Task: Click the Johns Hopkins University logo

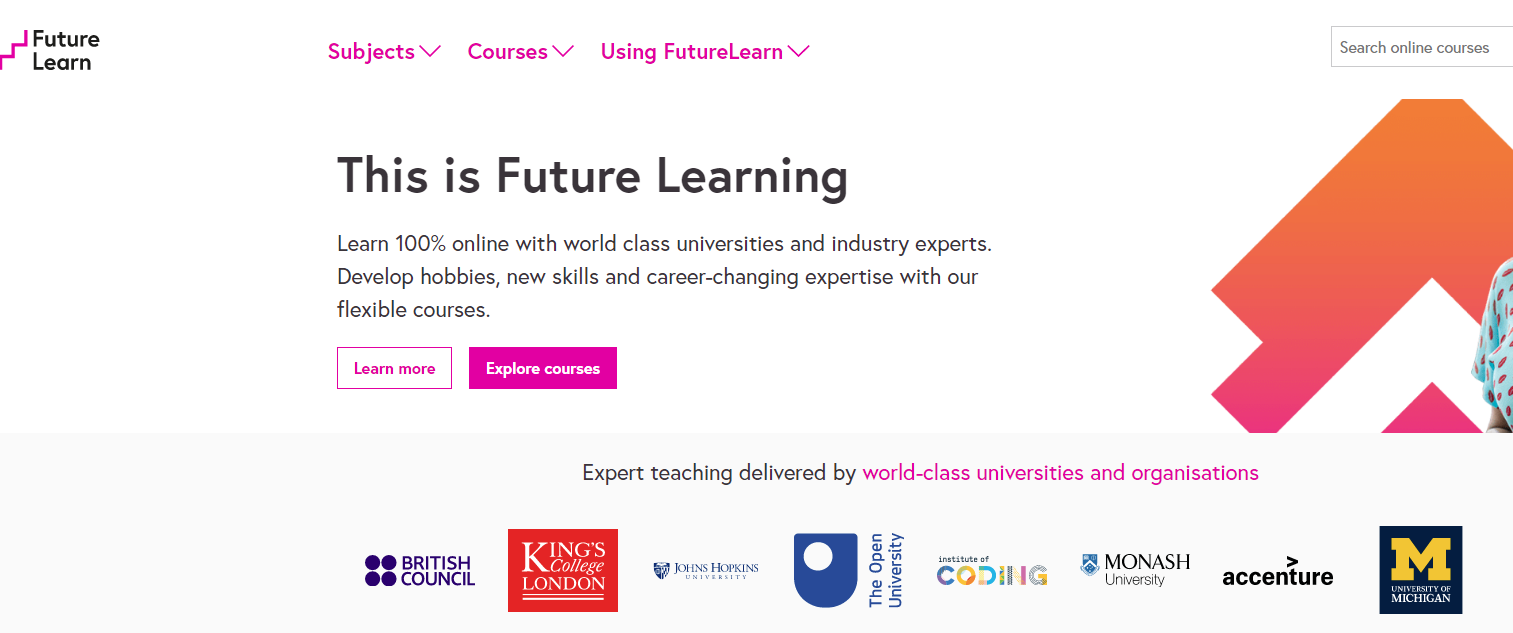Action: [706, 571]
